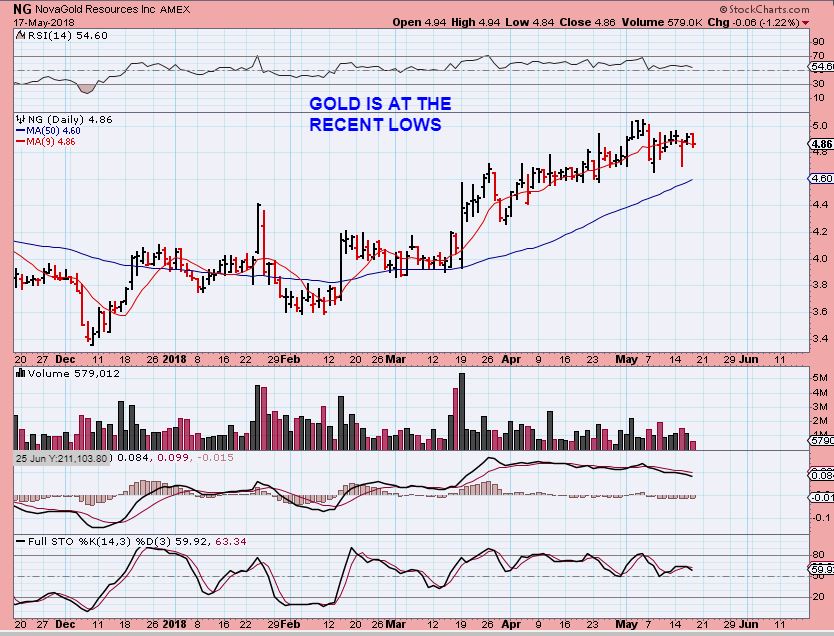Click the MA(50) 4.60 legend entry
This screenshot has height=636, width=834.
click(x=53, y=130)
